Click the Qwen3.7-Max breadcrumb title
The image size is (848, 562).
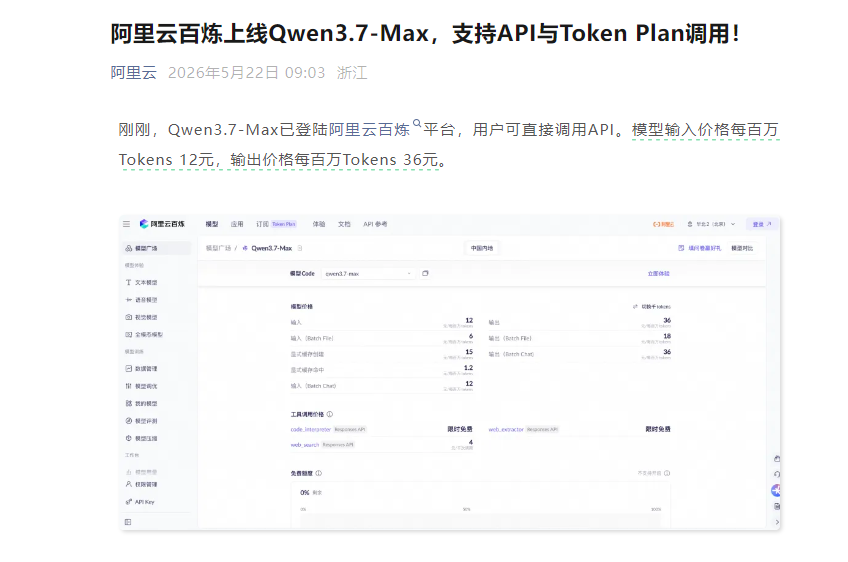tap(271, 248)
